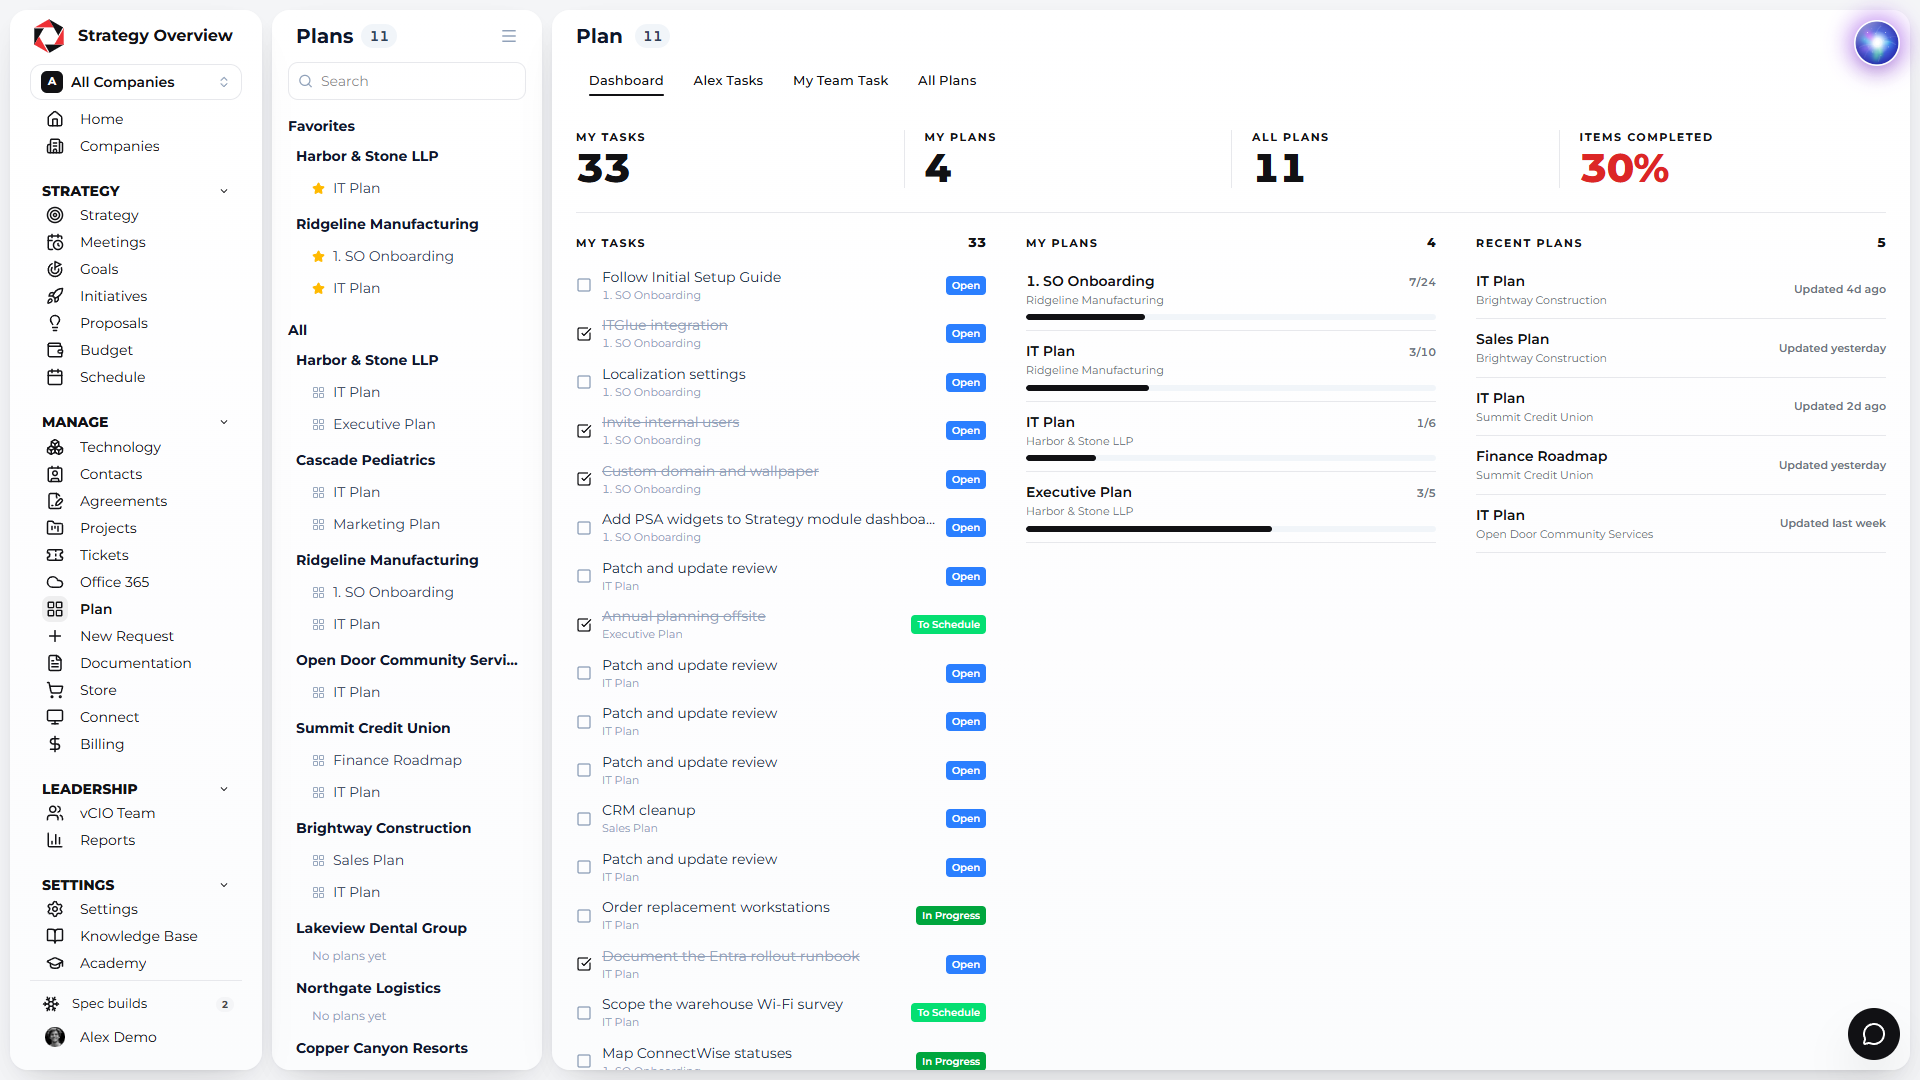This screenshot has height=1080, width=1920.
Task: Check the CRM cleanup task checkbox
Action: [584, 819]
